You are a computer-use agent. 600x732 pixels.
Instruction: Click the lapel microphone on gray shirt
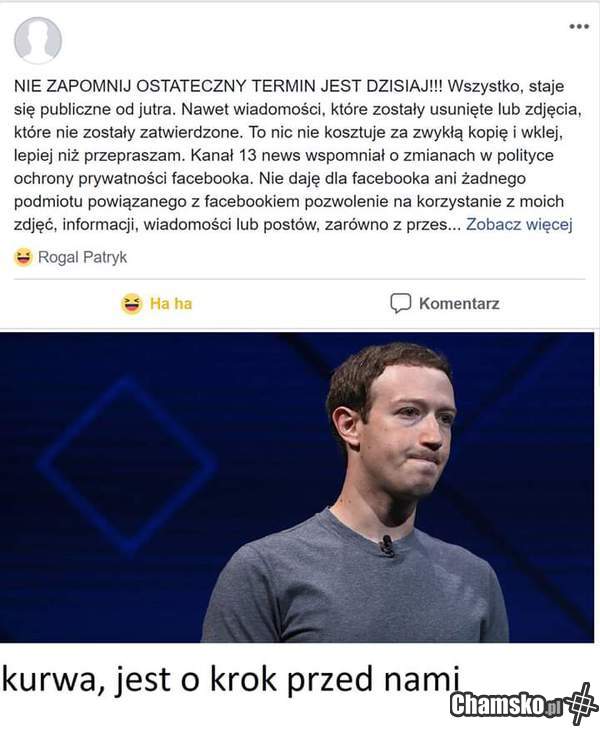387,545
